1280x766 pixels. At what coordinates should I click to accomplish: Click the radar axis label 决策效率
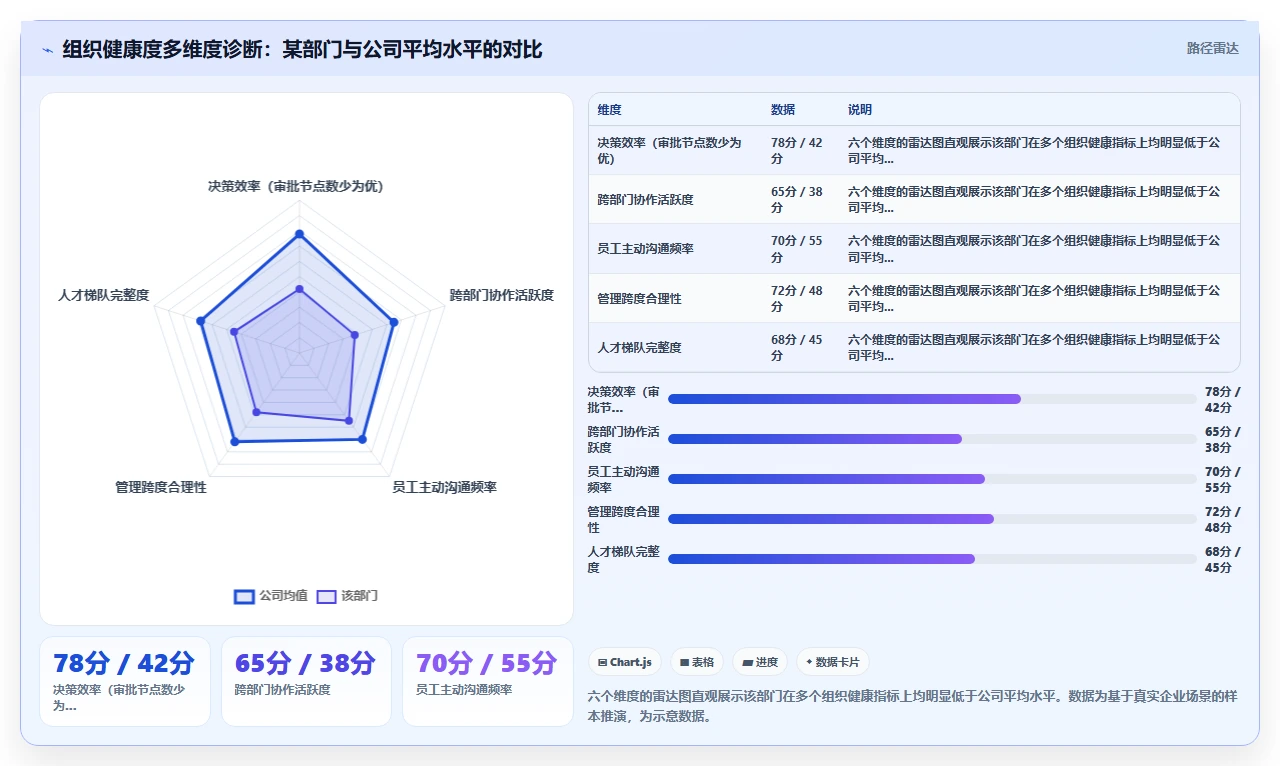coord(296,186)
